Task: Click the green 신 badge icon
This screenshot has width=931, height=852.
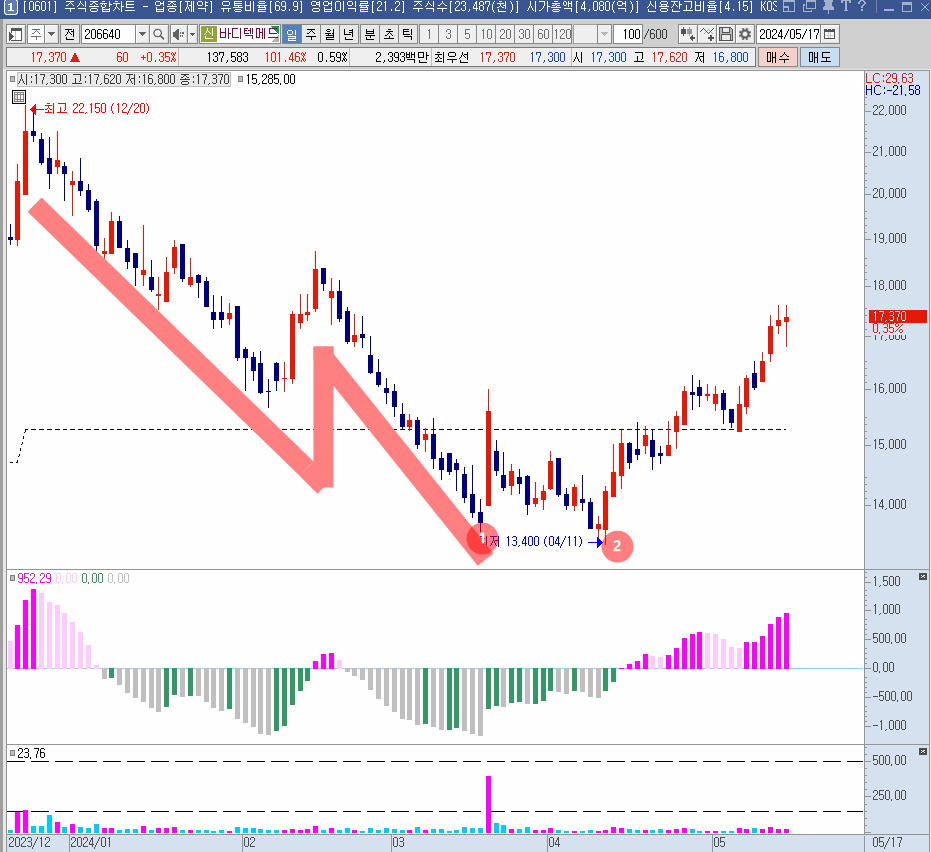Action: coord(208,34)
